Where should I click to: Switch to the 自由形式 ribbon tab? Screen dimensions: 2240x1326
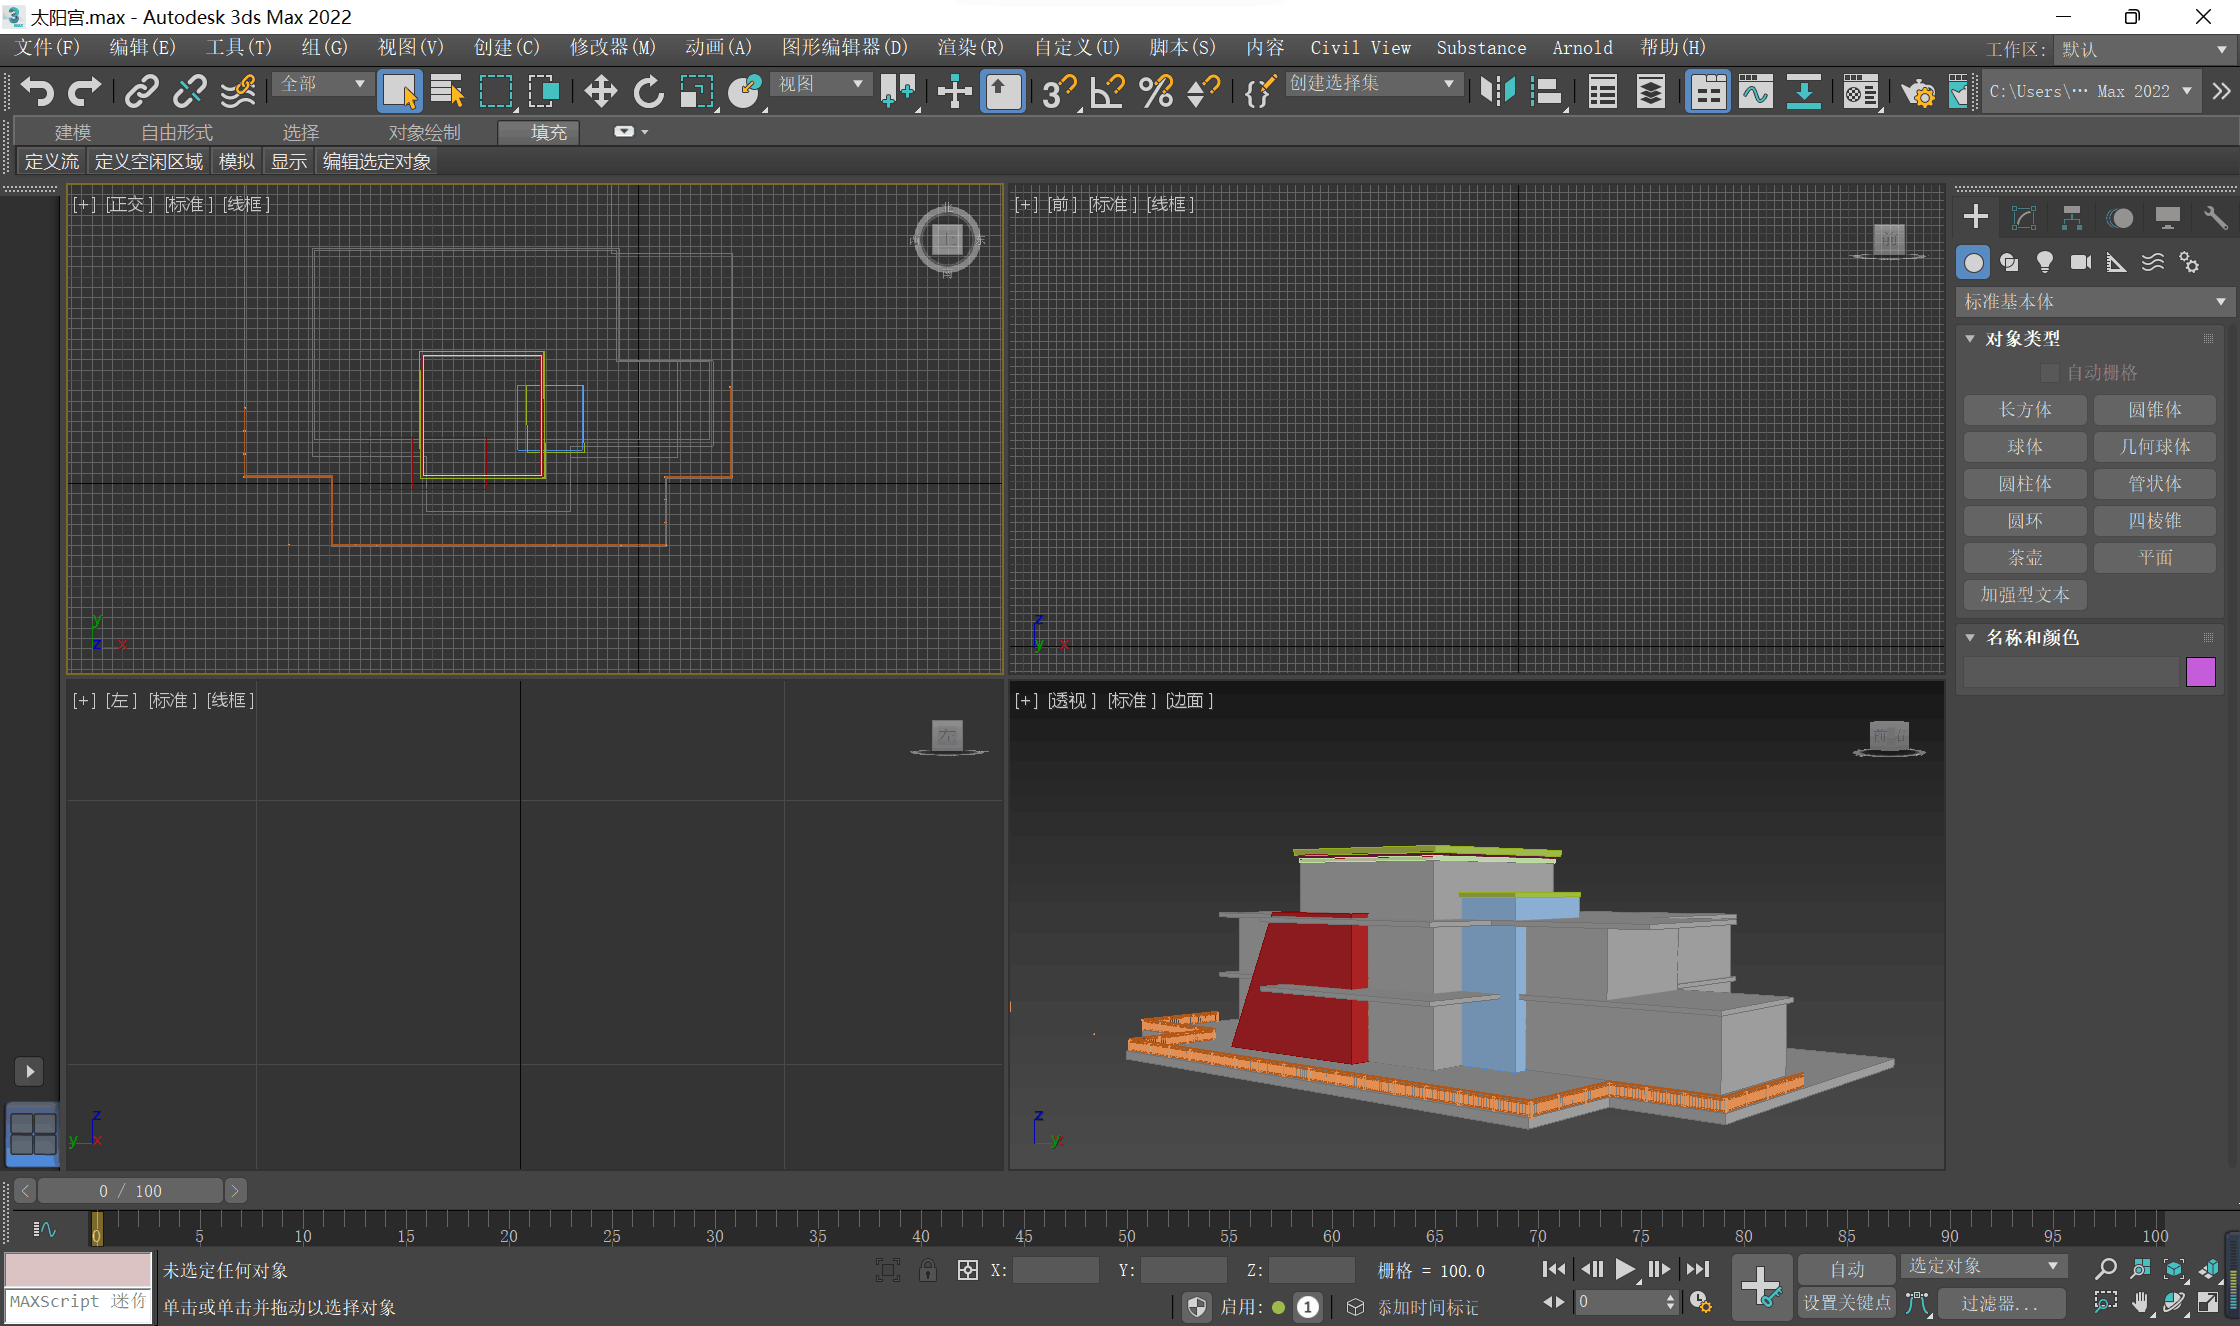click(x=177, y=132)
